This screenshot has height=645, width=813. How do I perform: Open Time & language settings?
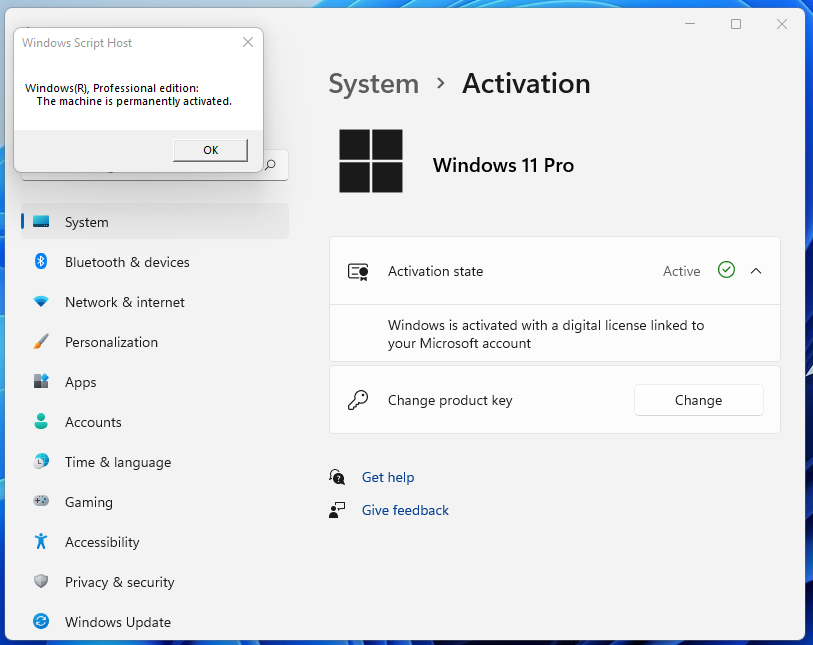point(155,461)
